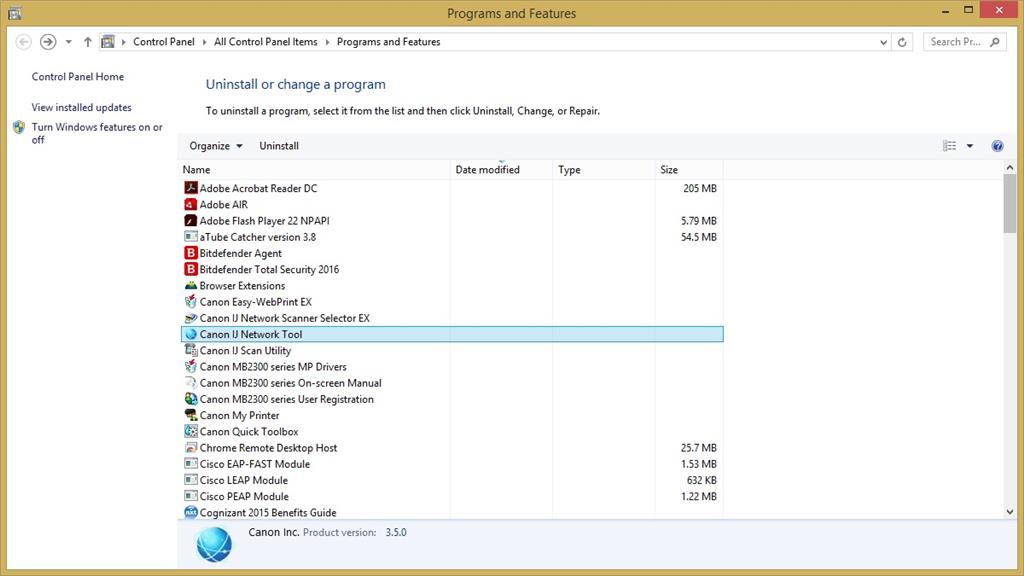1024x576 pixels.
Task: Click the 205 MB size value
Action: [699, 188]
